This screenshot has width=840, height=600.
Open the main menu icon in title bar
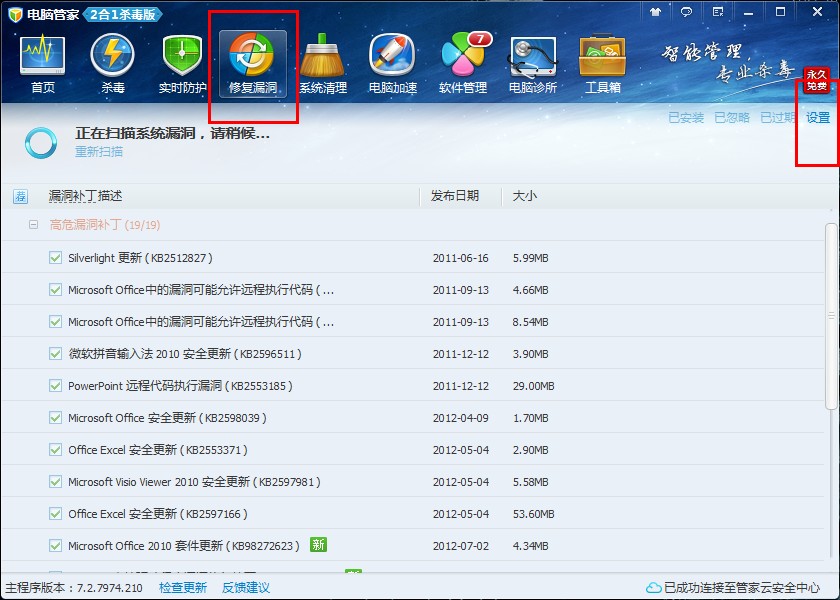pyautogui.click(x=718, y=12)
